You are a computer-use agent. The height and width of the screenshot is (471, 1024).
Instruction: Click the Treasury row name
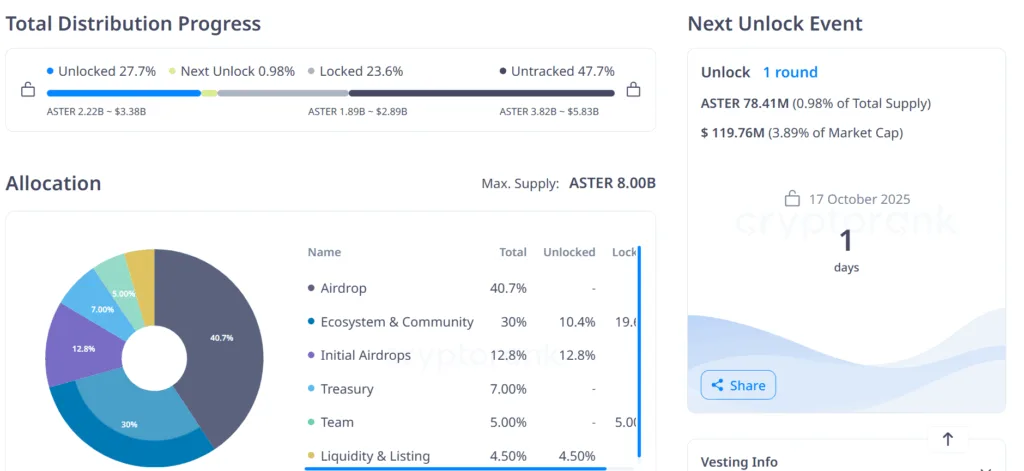347,389
